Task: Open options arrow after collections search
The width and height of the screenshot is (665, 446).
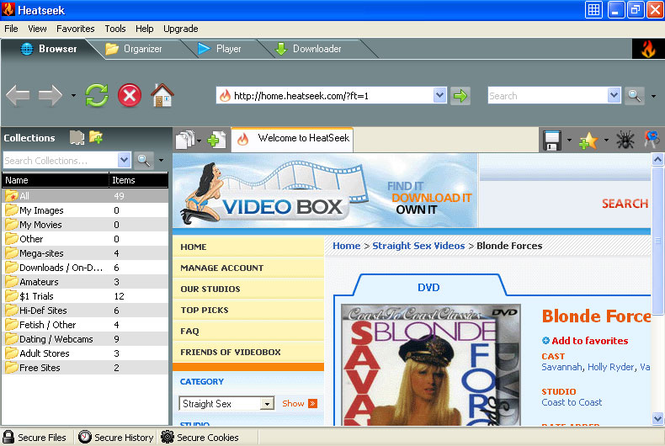Action: pyautogui.click(x=161, y=160)
